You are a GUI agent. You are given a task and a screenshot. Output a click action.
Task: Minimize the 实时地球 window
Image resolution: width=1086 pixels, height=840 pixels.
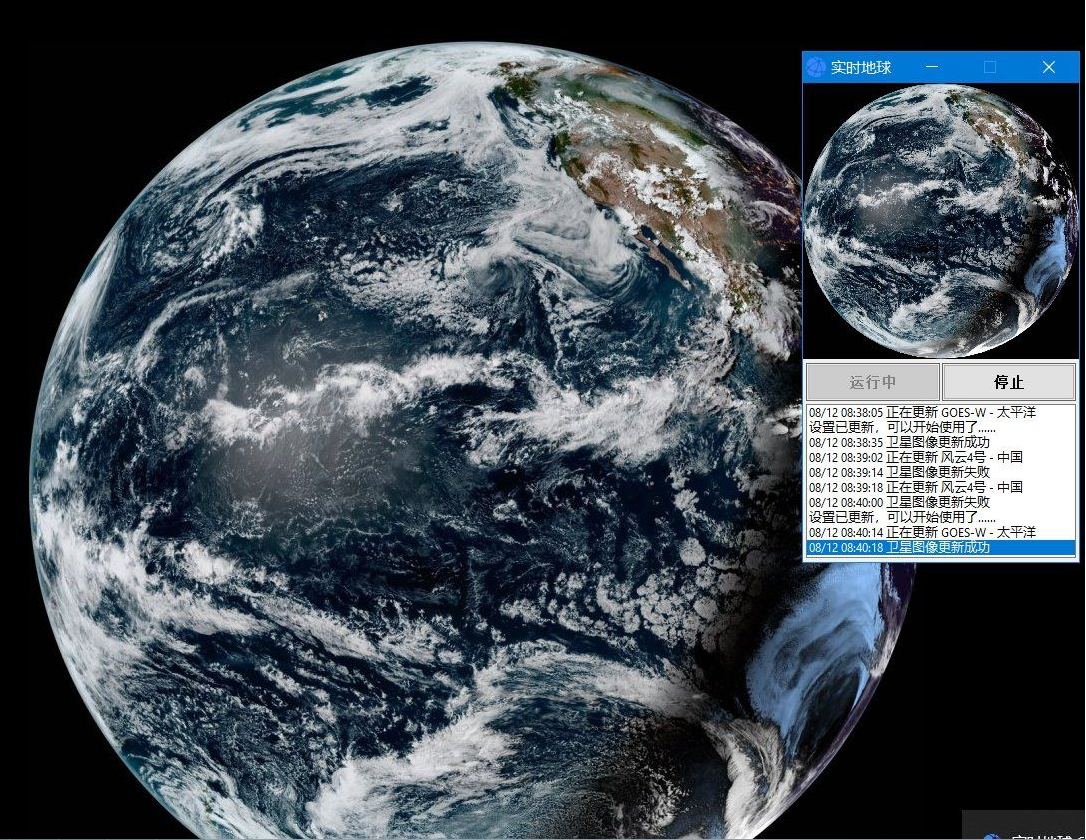(932, 67)
